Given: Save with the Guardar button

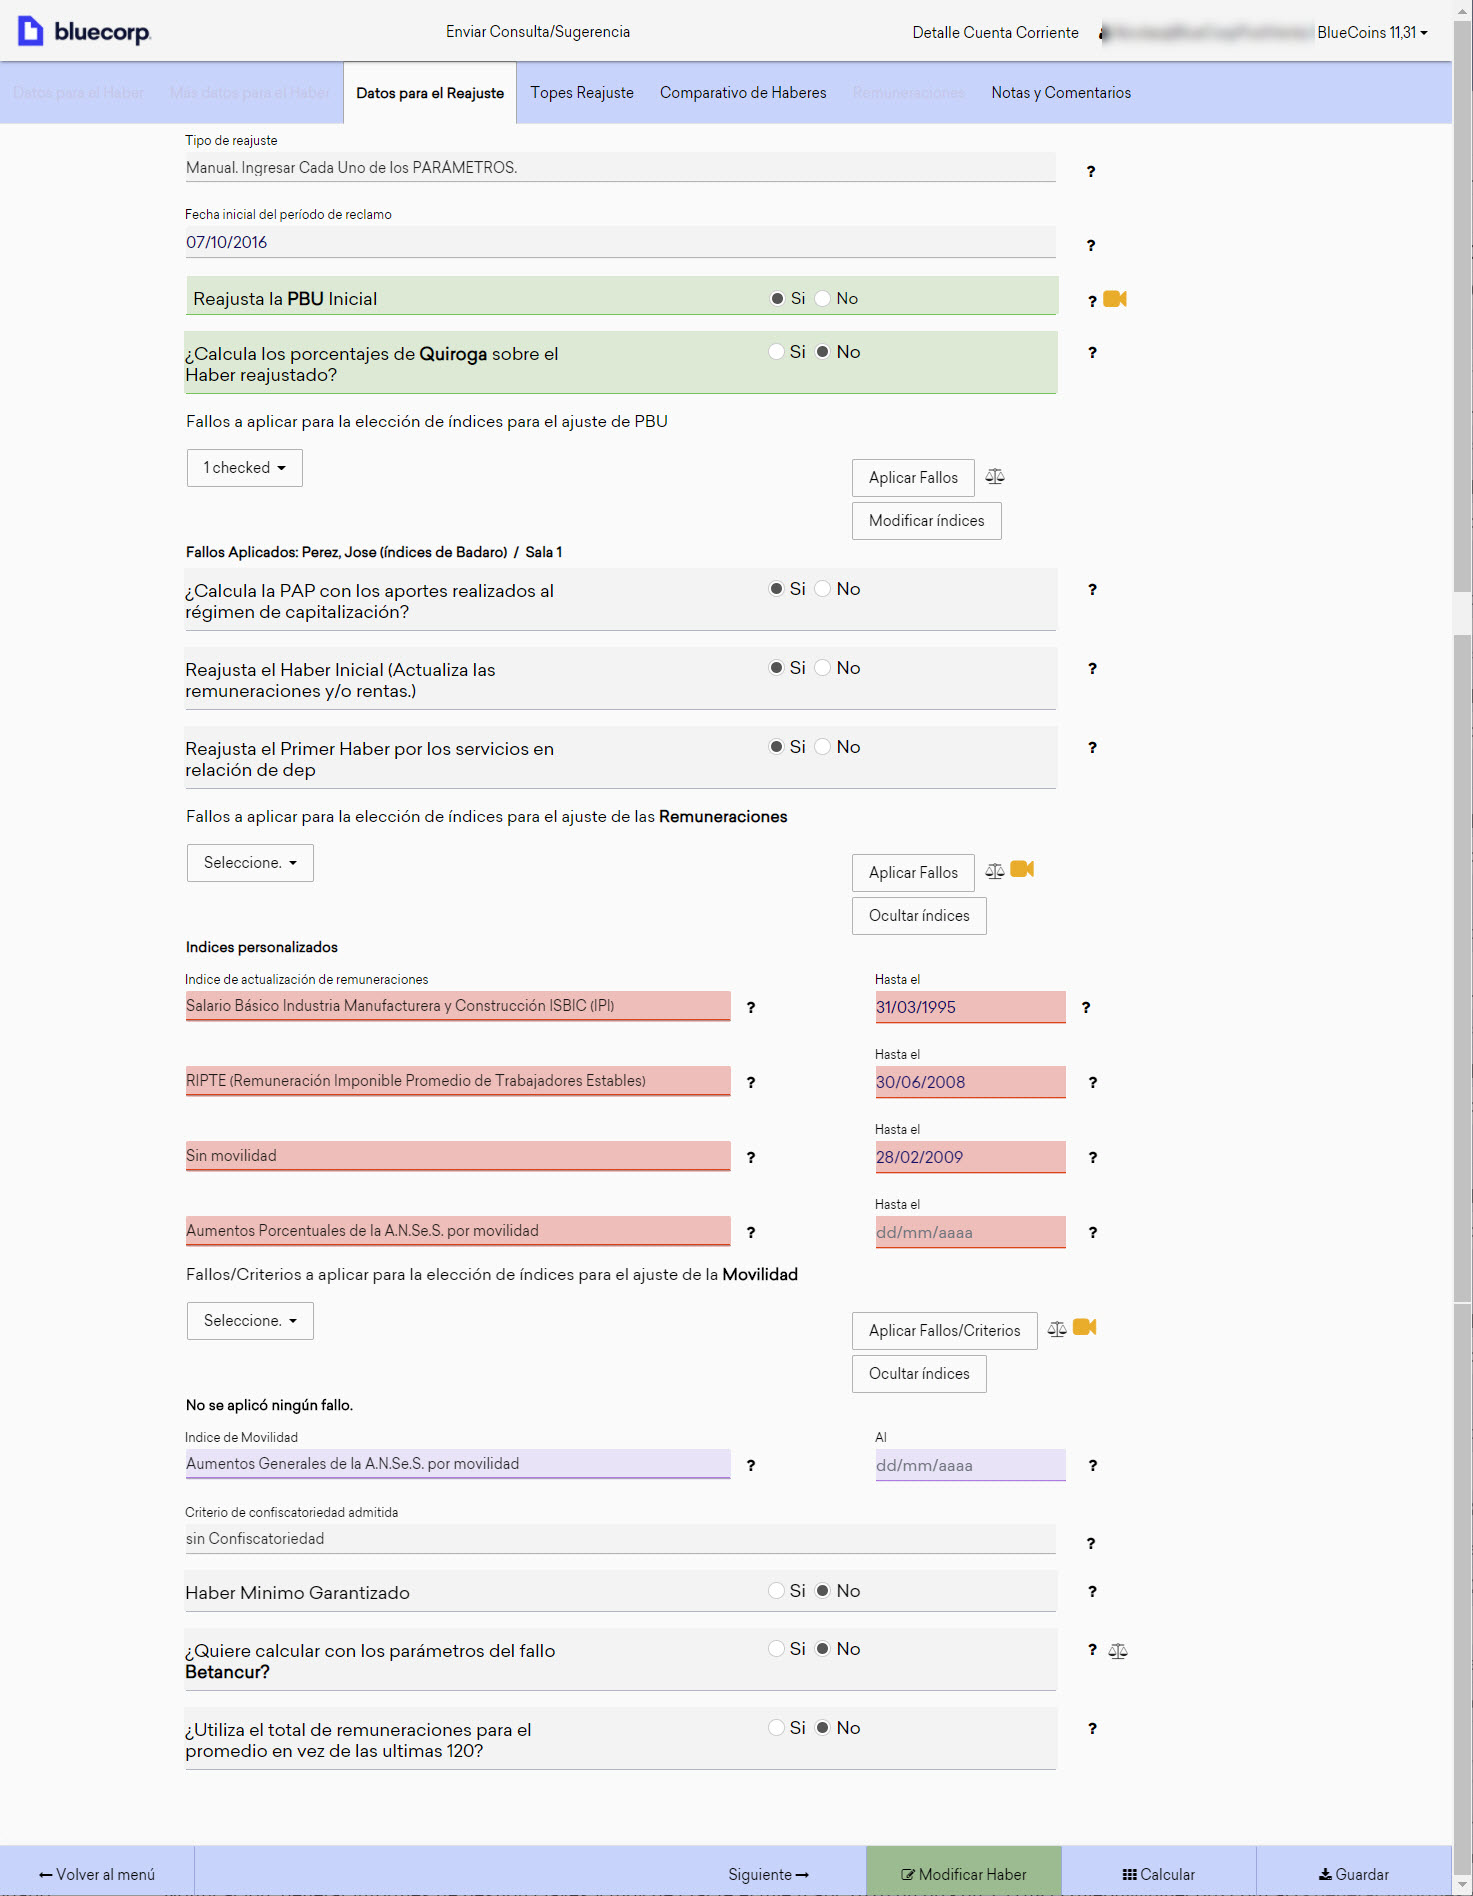Looking at the screenshot, I should click(x=1354, y=1875).
